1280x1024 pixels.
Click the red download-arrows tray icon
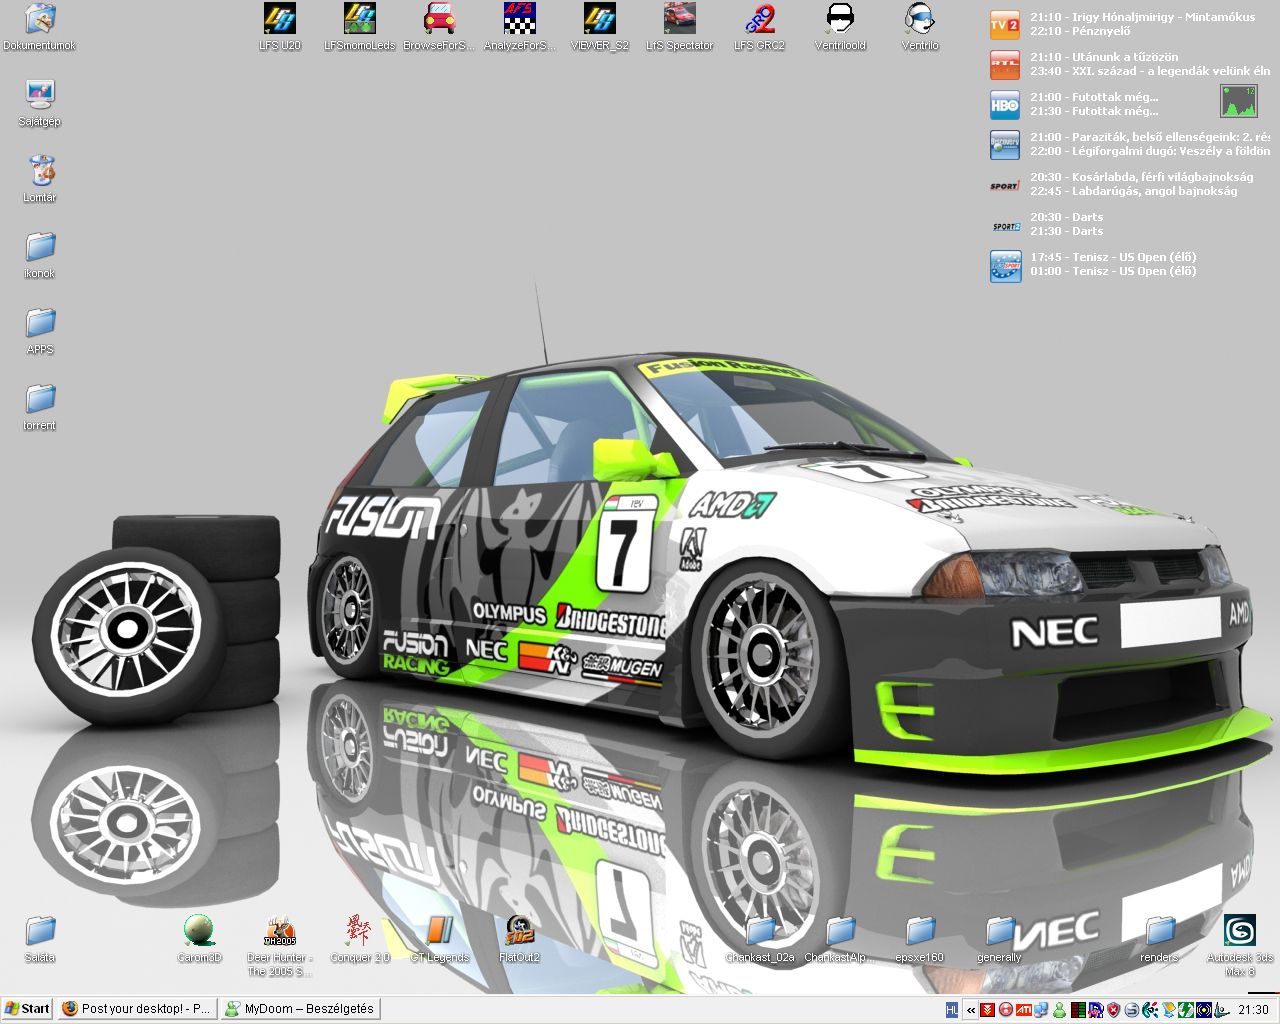[x=987, y=1010]
